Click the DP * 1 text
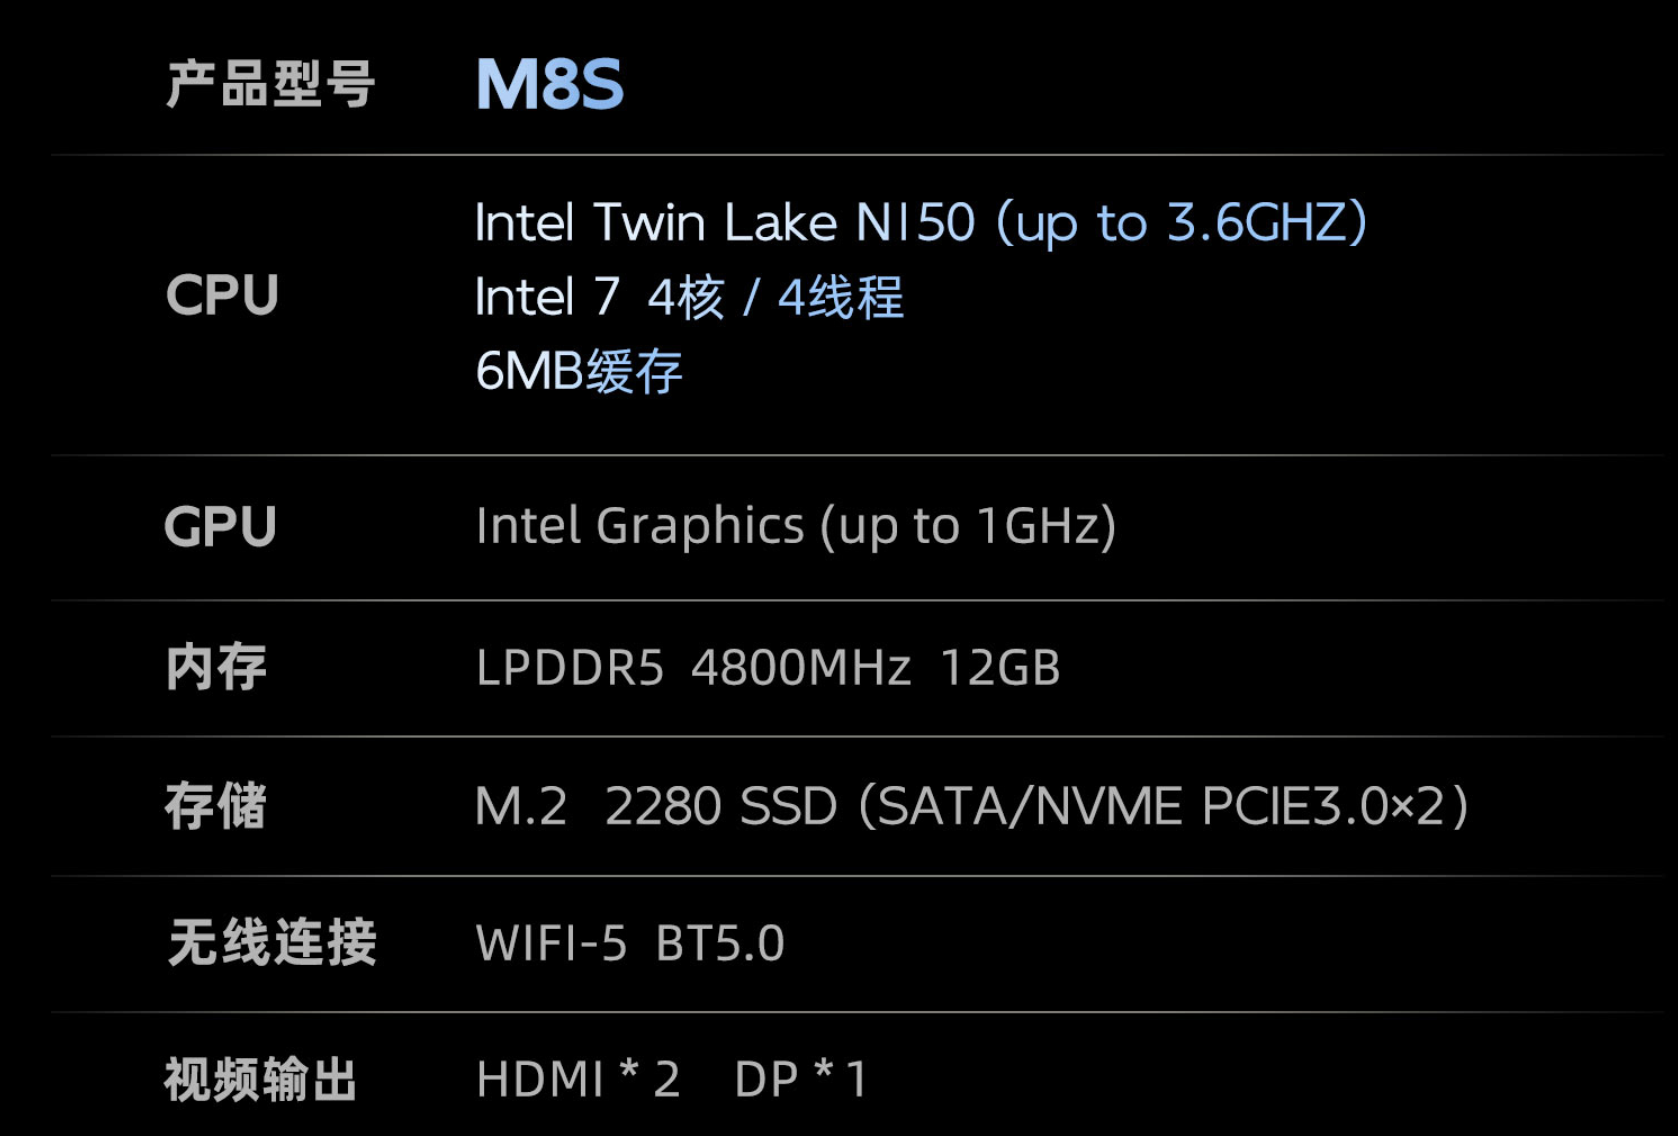Screen dimensions: 1678x1136 (801, 1080)
